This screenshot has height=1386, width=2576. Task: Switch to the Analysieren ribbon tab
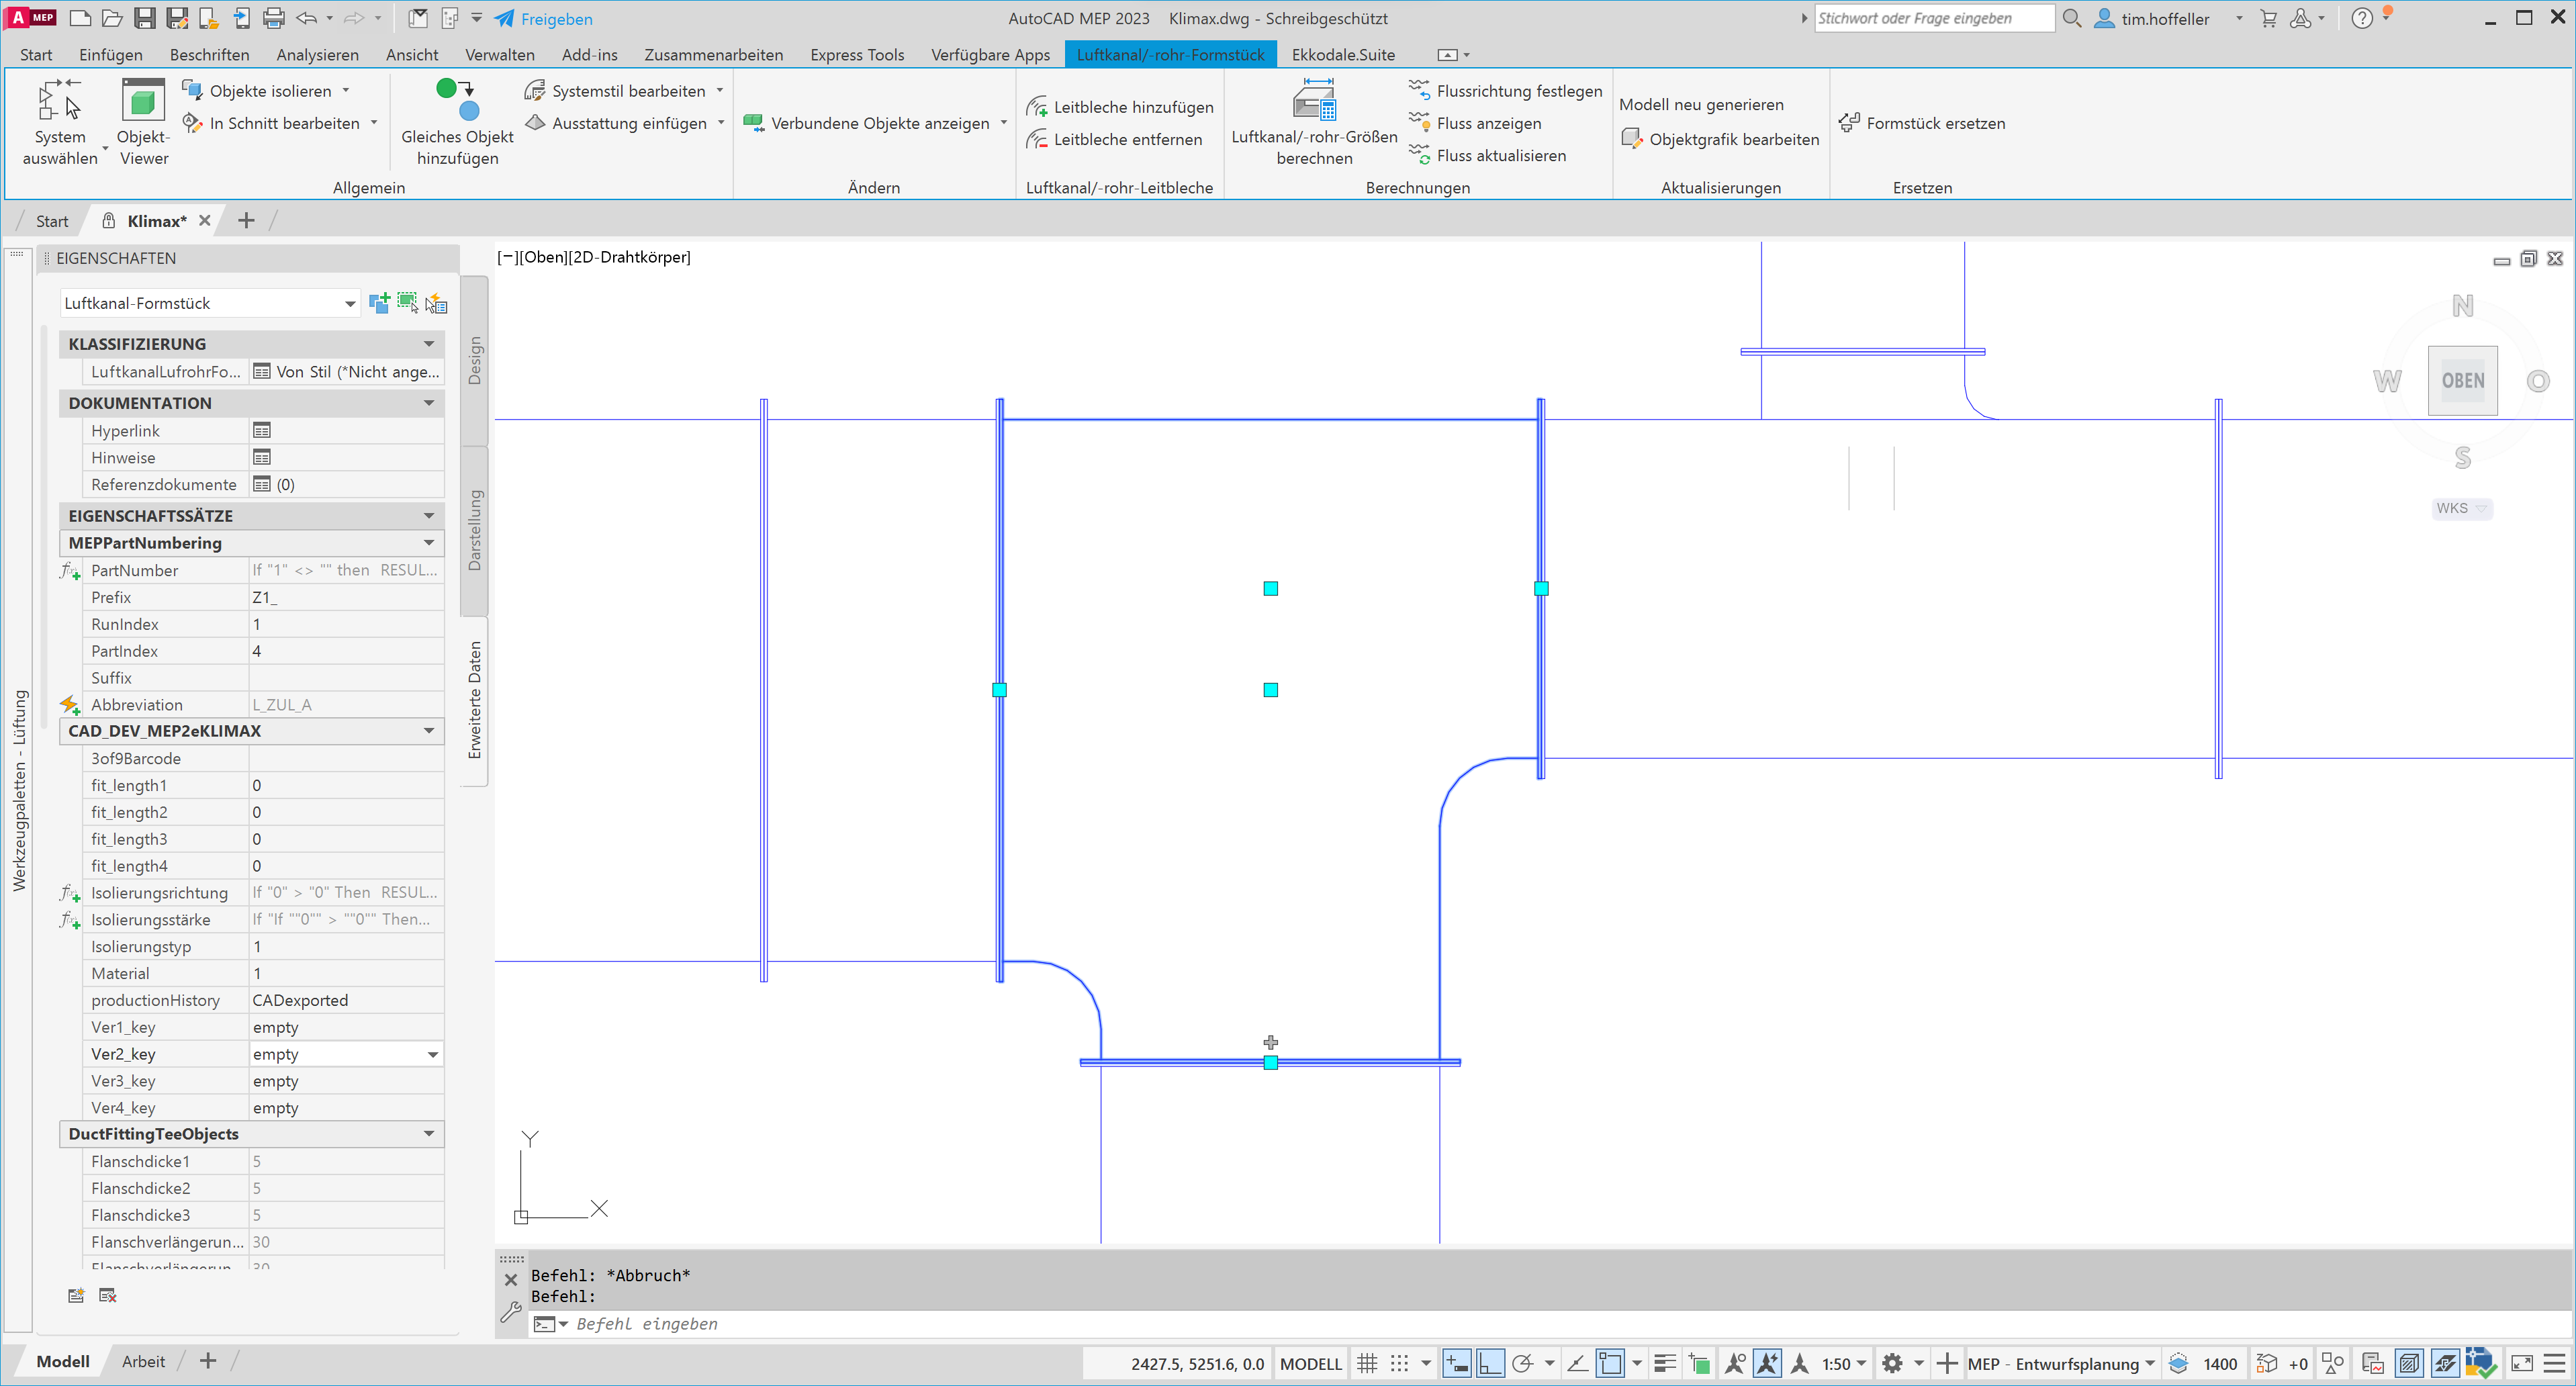coord(317,54)
